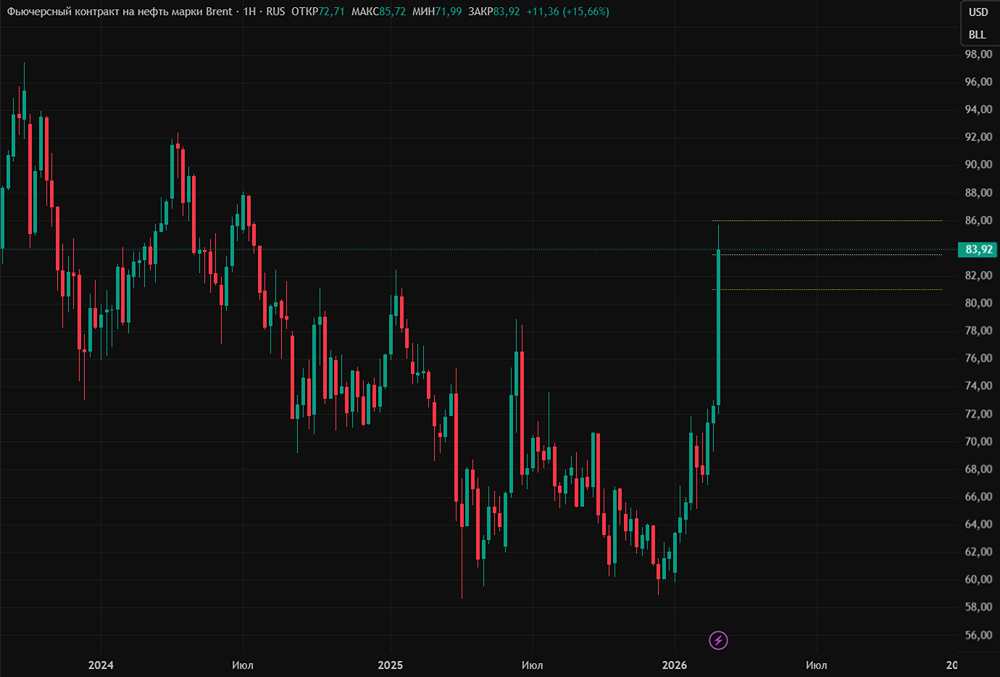Open the USD currency selector

point(978,12)
